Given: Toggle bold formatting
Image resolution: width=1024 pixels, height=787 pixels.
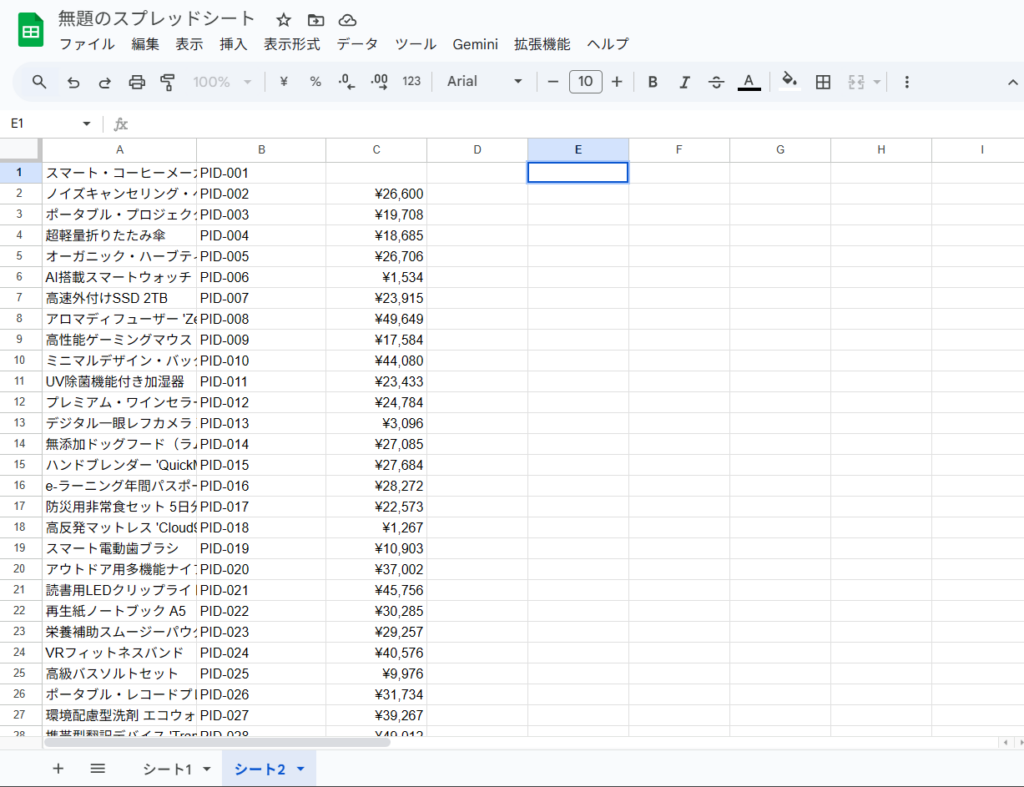Looking at the screenshot, I should pyautogui.click(x=653, y=82).
